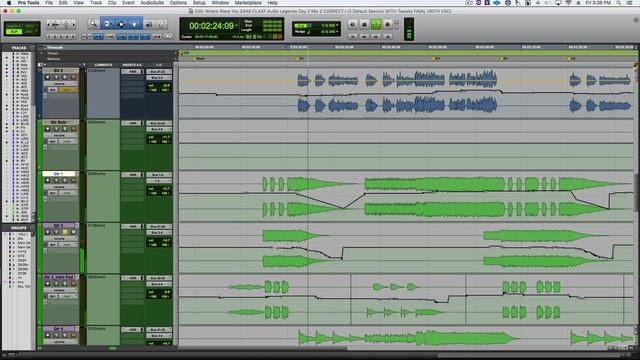The width and height of the screenshot is (640, 360).
Task: Click the Rewind transport button
Action: pyautogui.click(x=364, y=36)
